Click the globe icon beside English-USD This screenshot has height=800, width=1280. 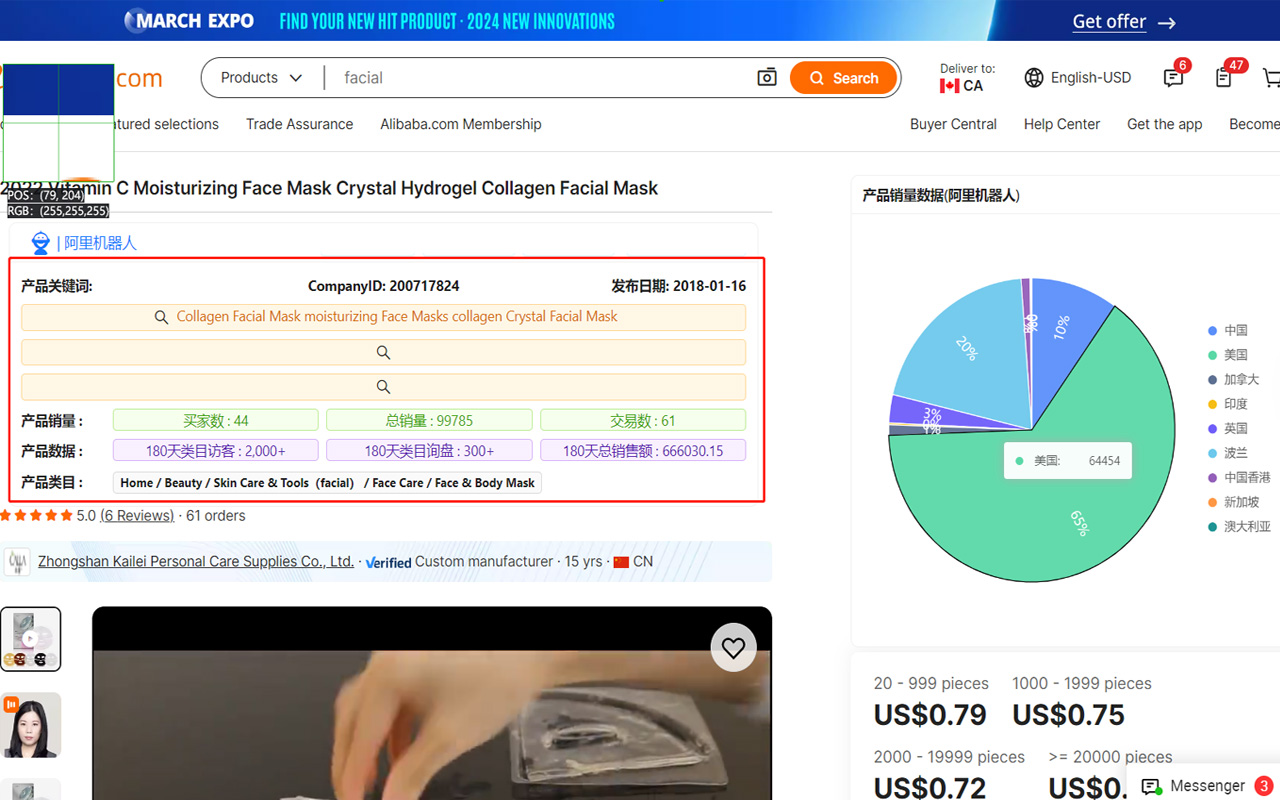(1034, 78)
